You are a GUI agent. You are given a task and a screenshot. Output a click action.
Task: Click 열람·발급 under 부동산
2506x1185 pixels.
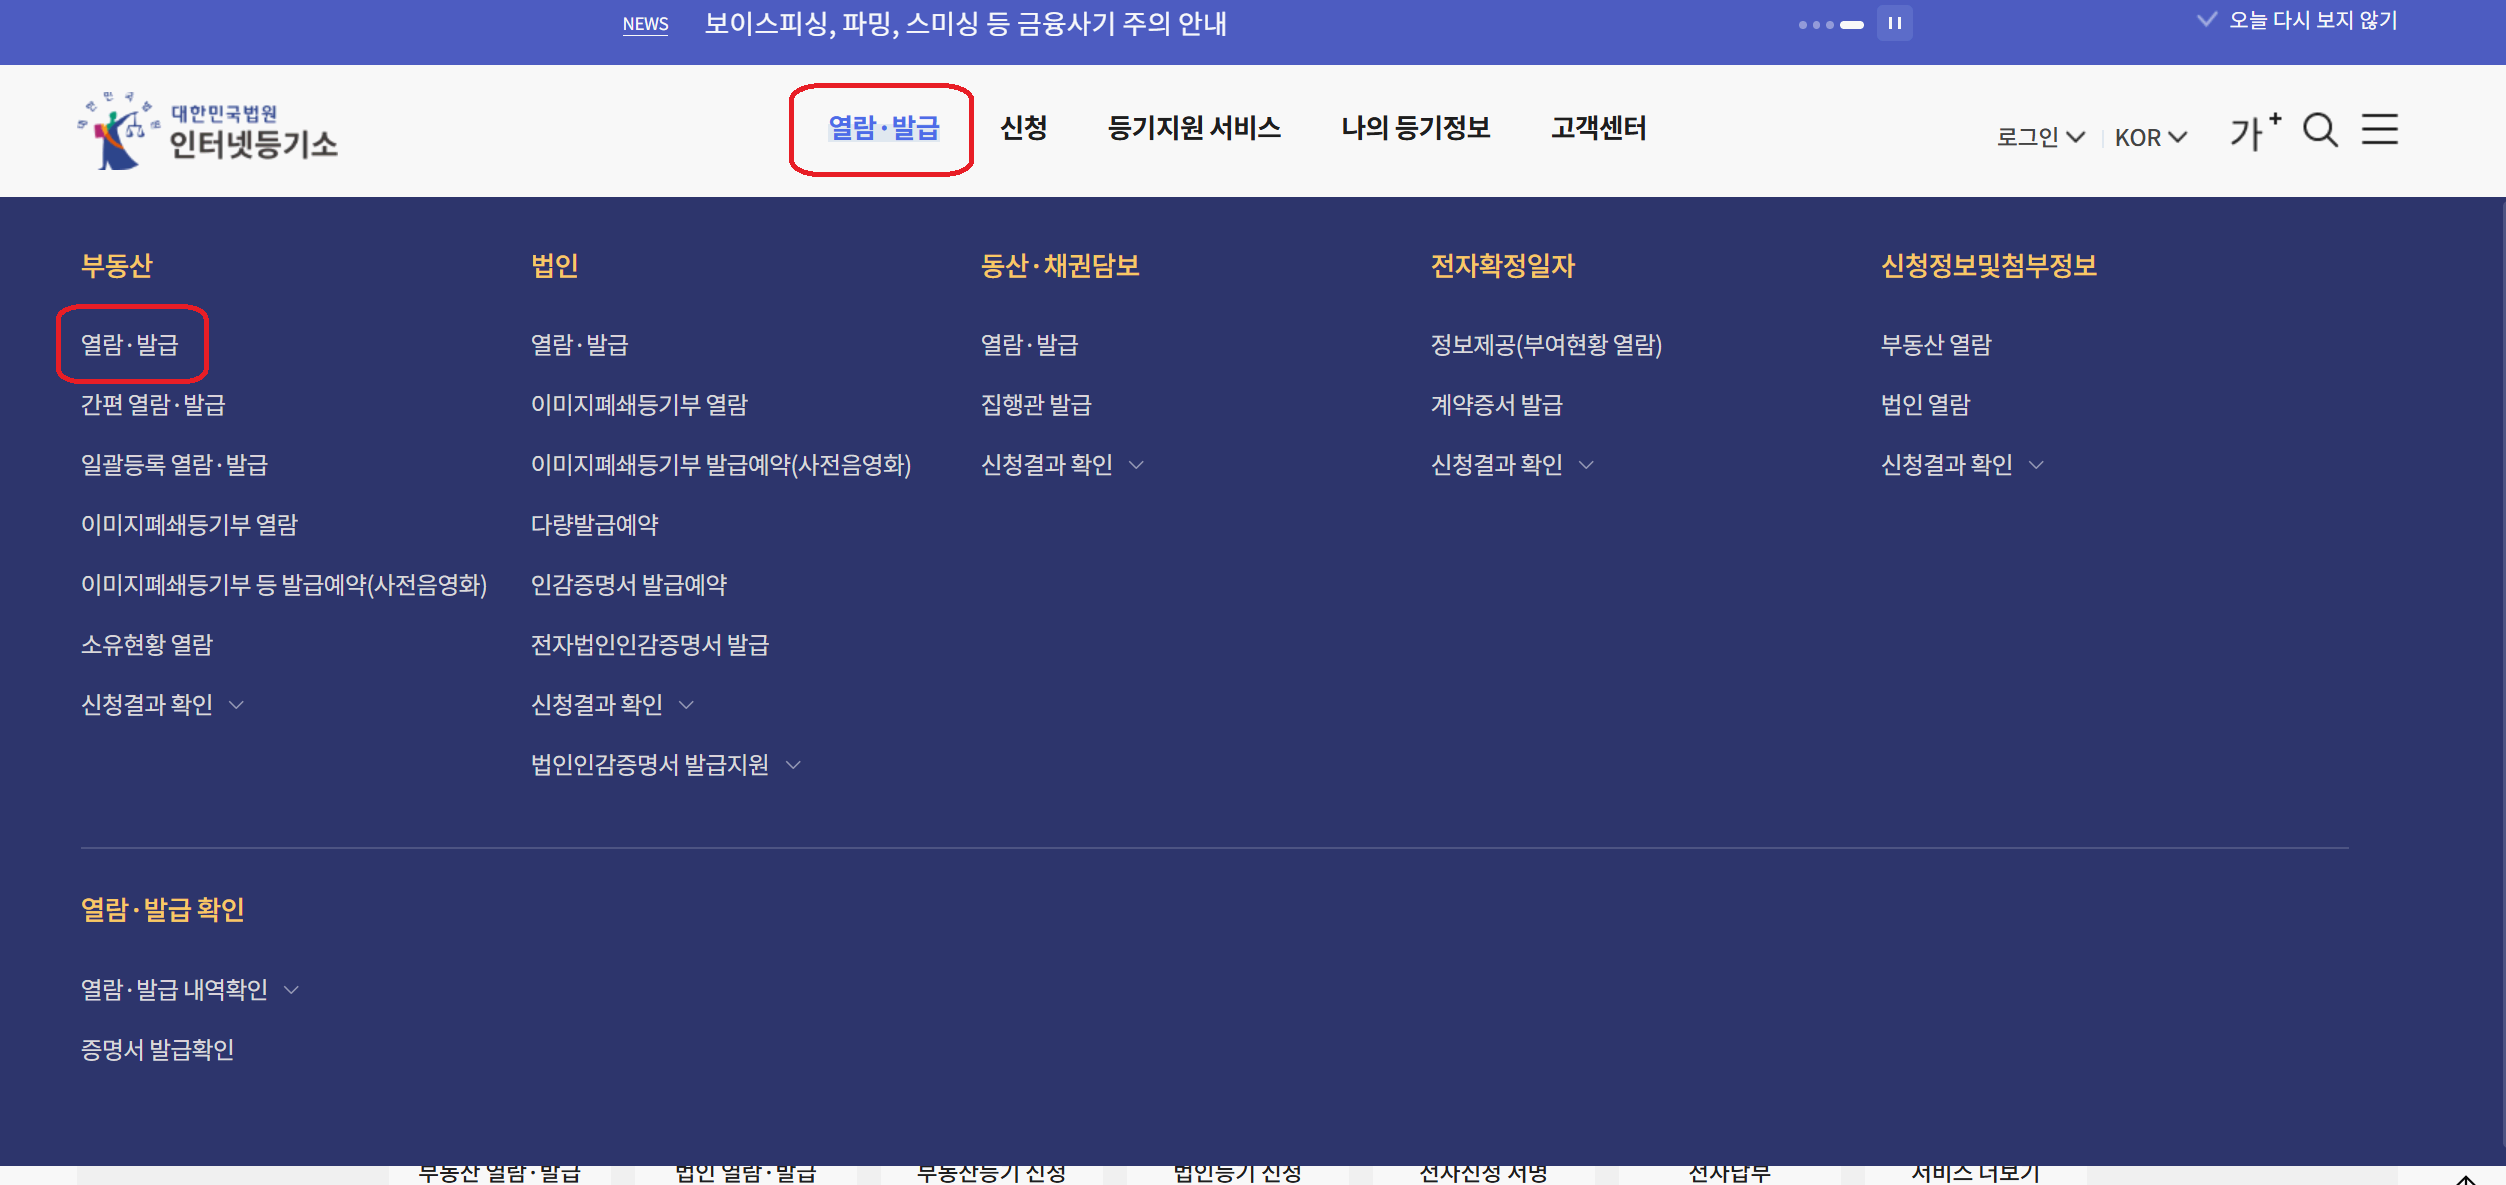point(131,344)
